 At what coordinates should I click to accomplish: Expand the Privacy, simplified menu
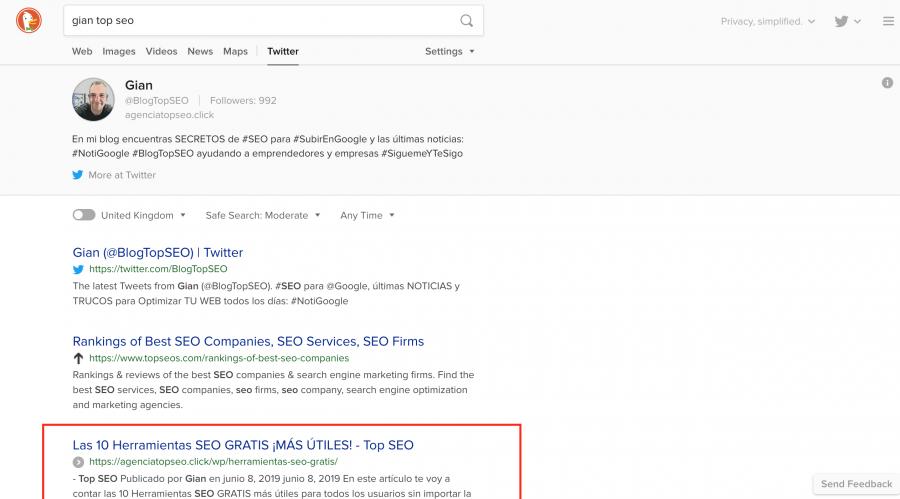pyautogui.click(x=767, y=21)
